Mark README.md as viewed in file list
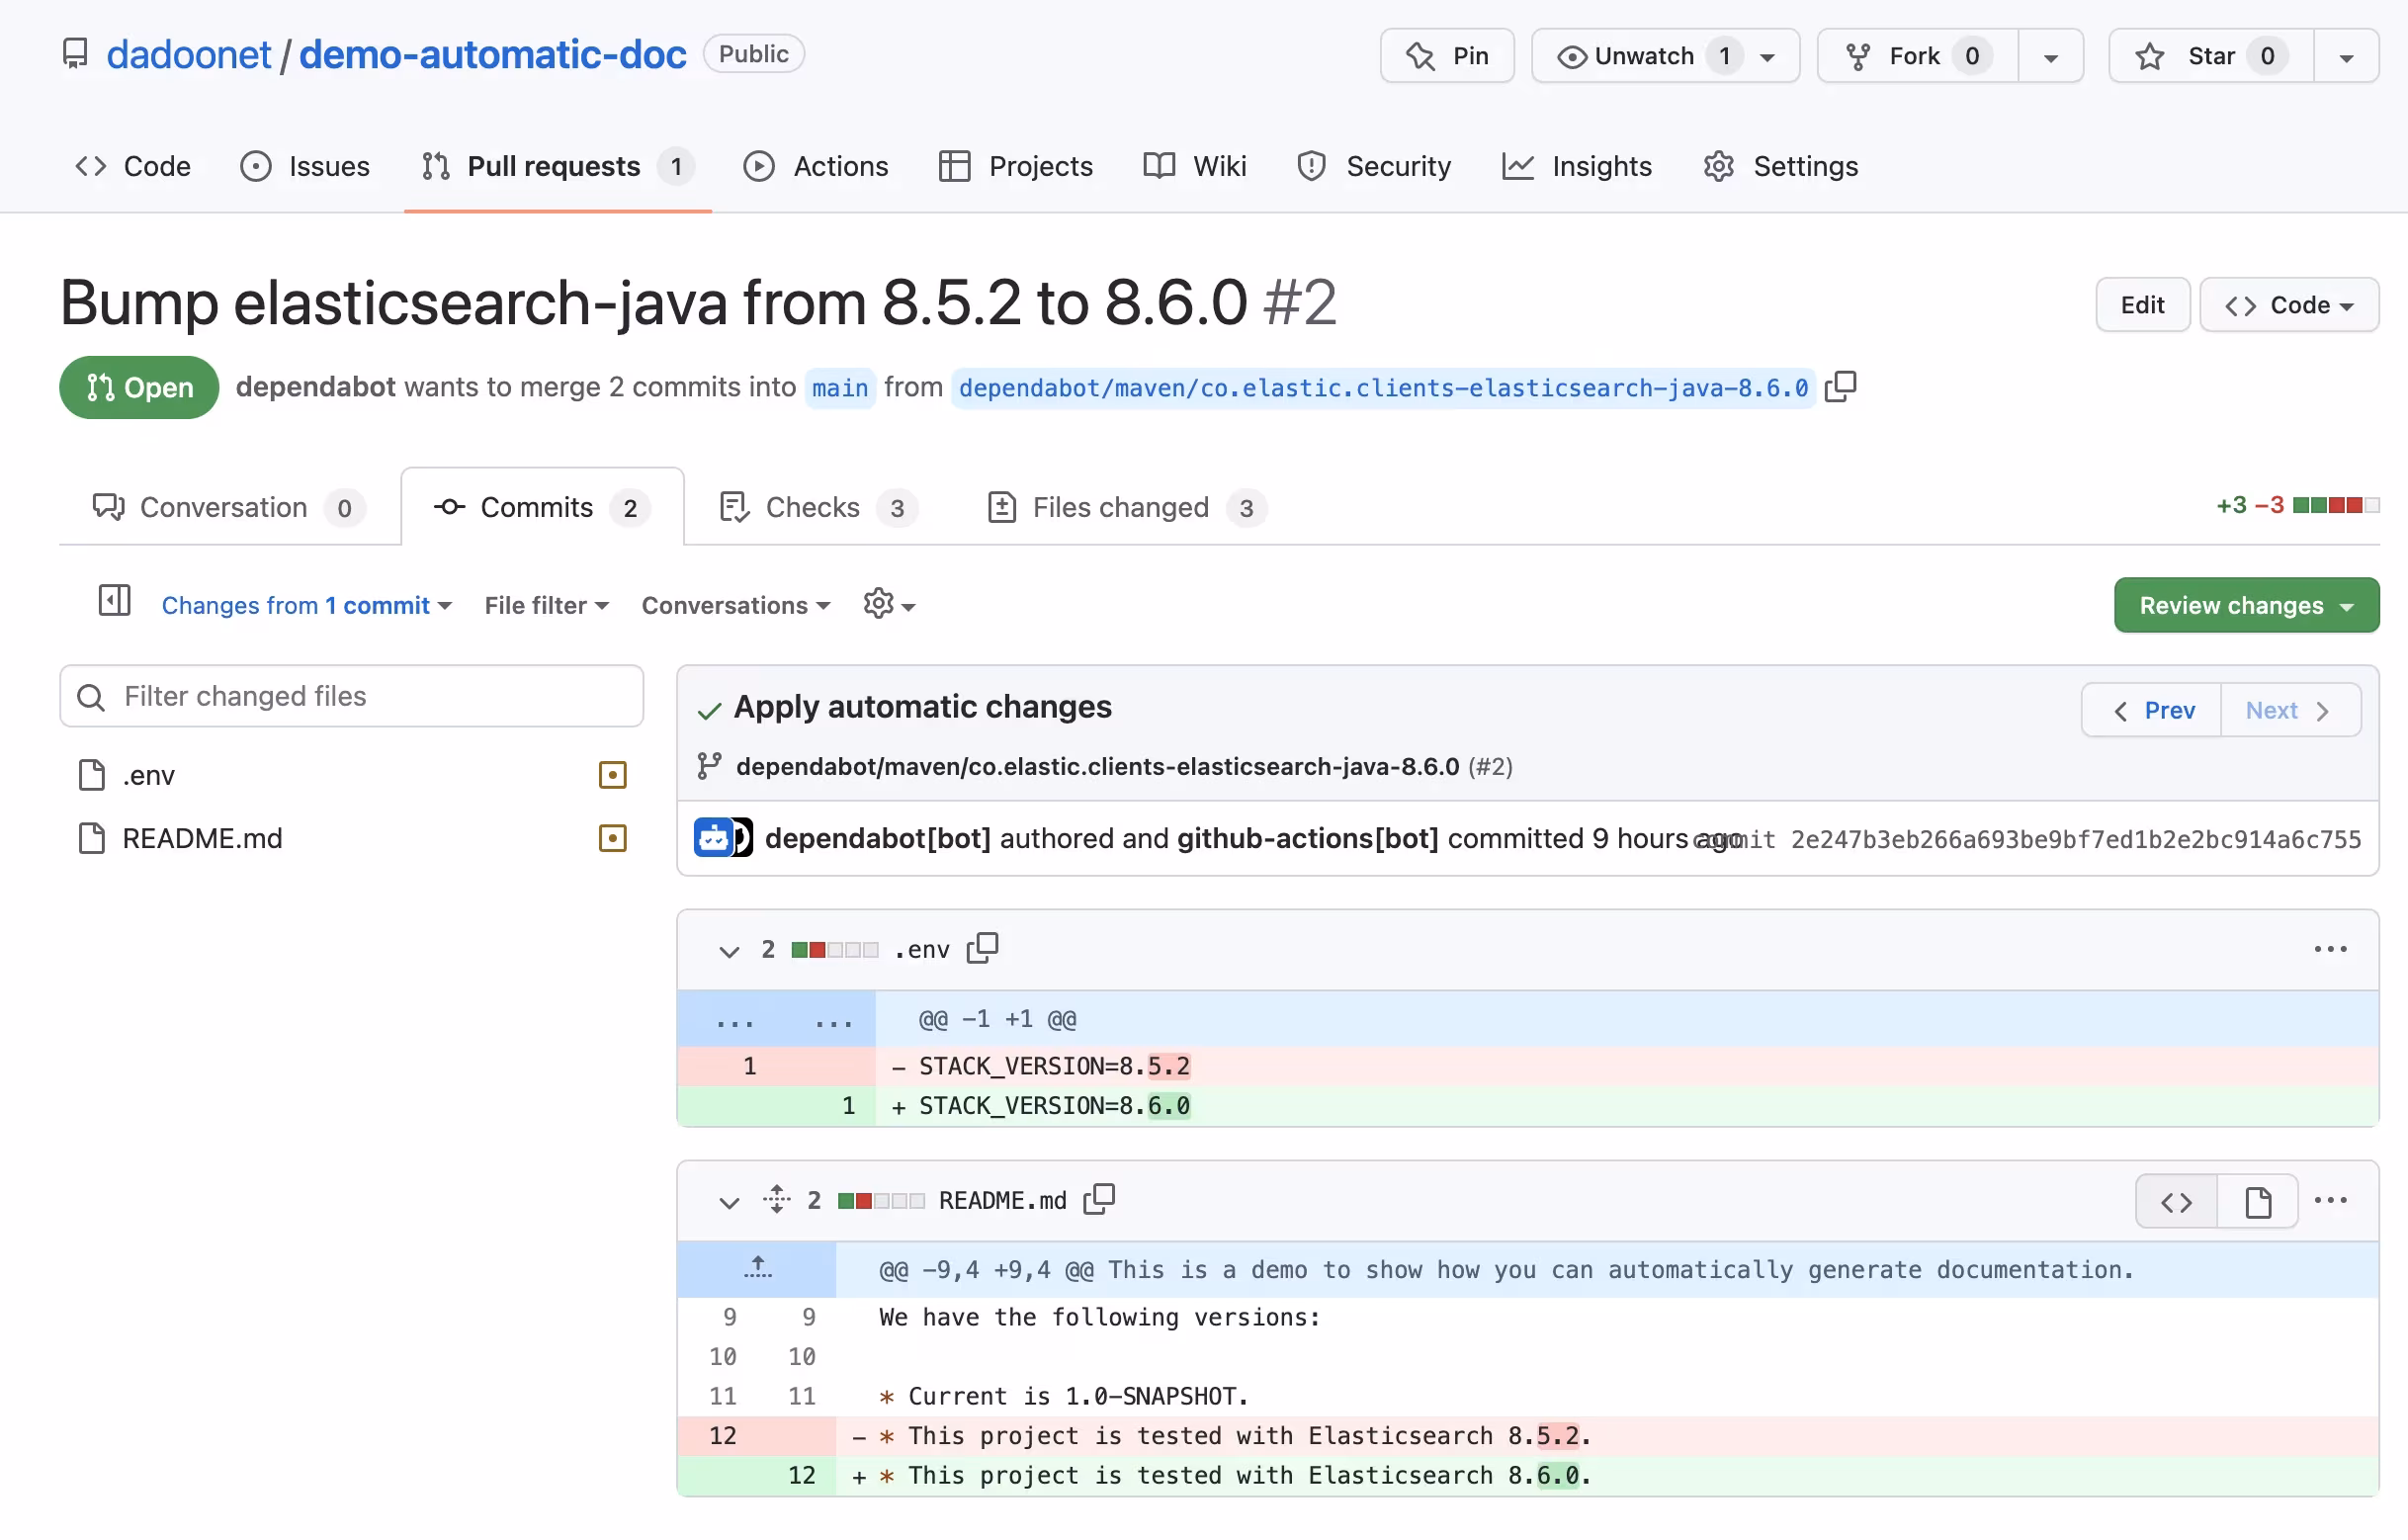This screenshot has width=2408, height=1540. pyautogui.click(x=612, y=838)
